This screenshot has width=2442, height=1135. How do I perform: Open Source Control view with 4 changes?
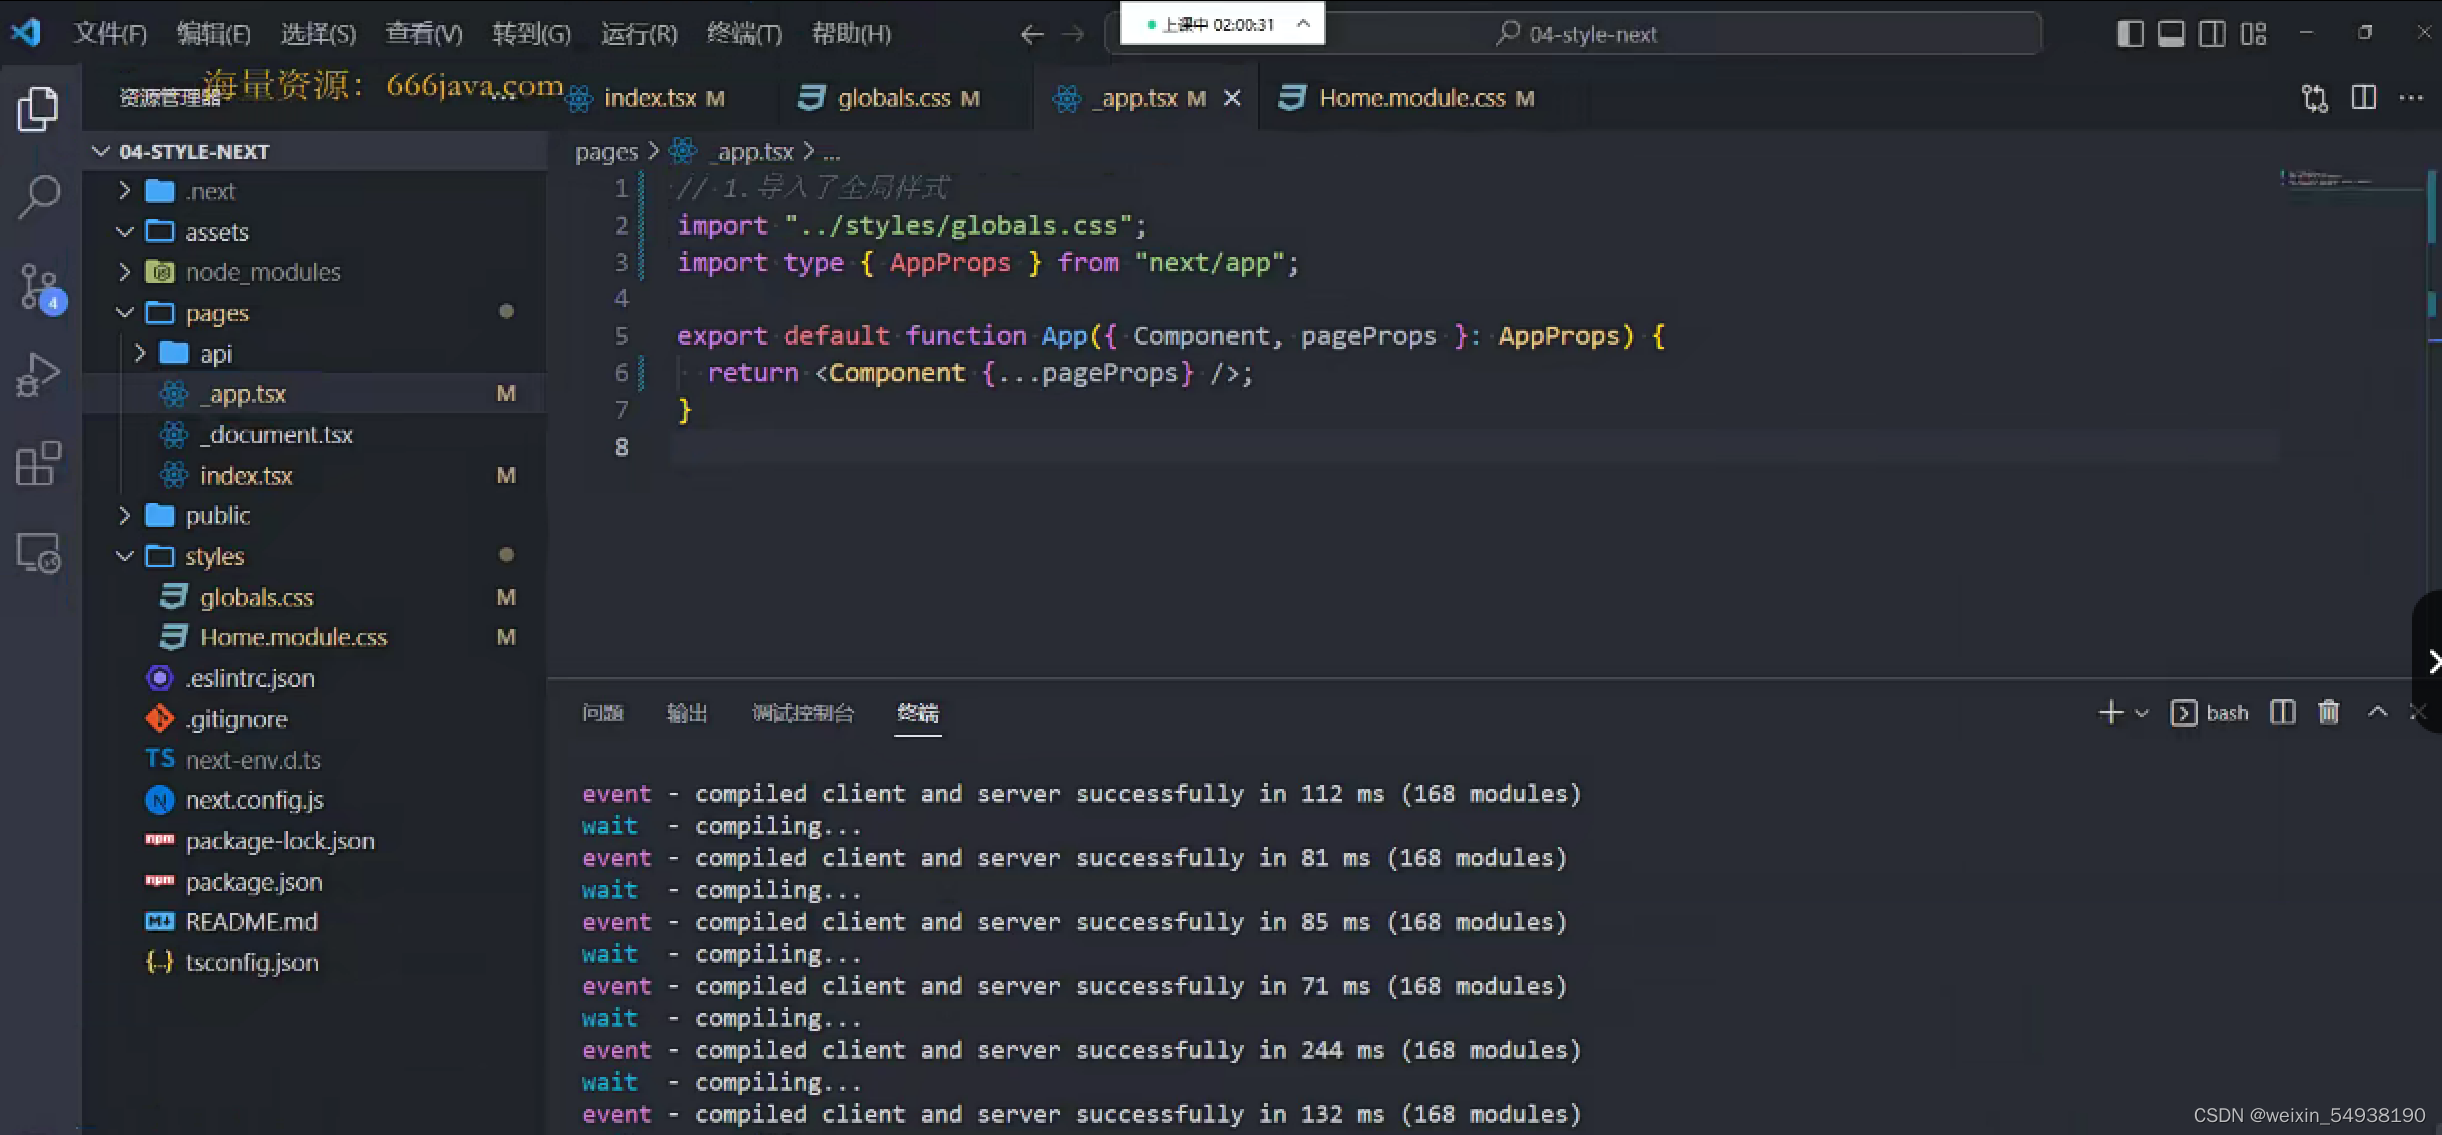40,288
